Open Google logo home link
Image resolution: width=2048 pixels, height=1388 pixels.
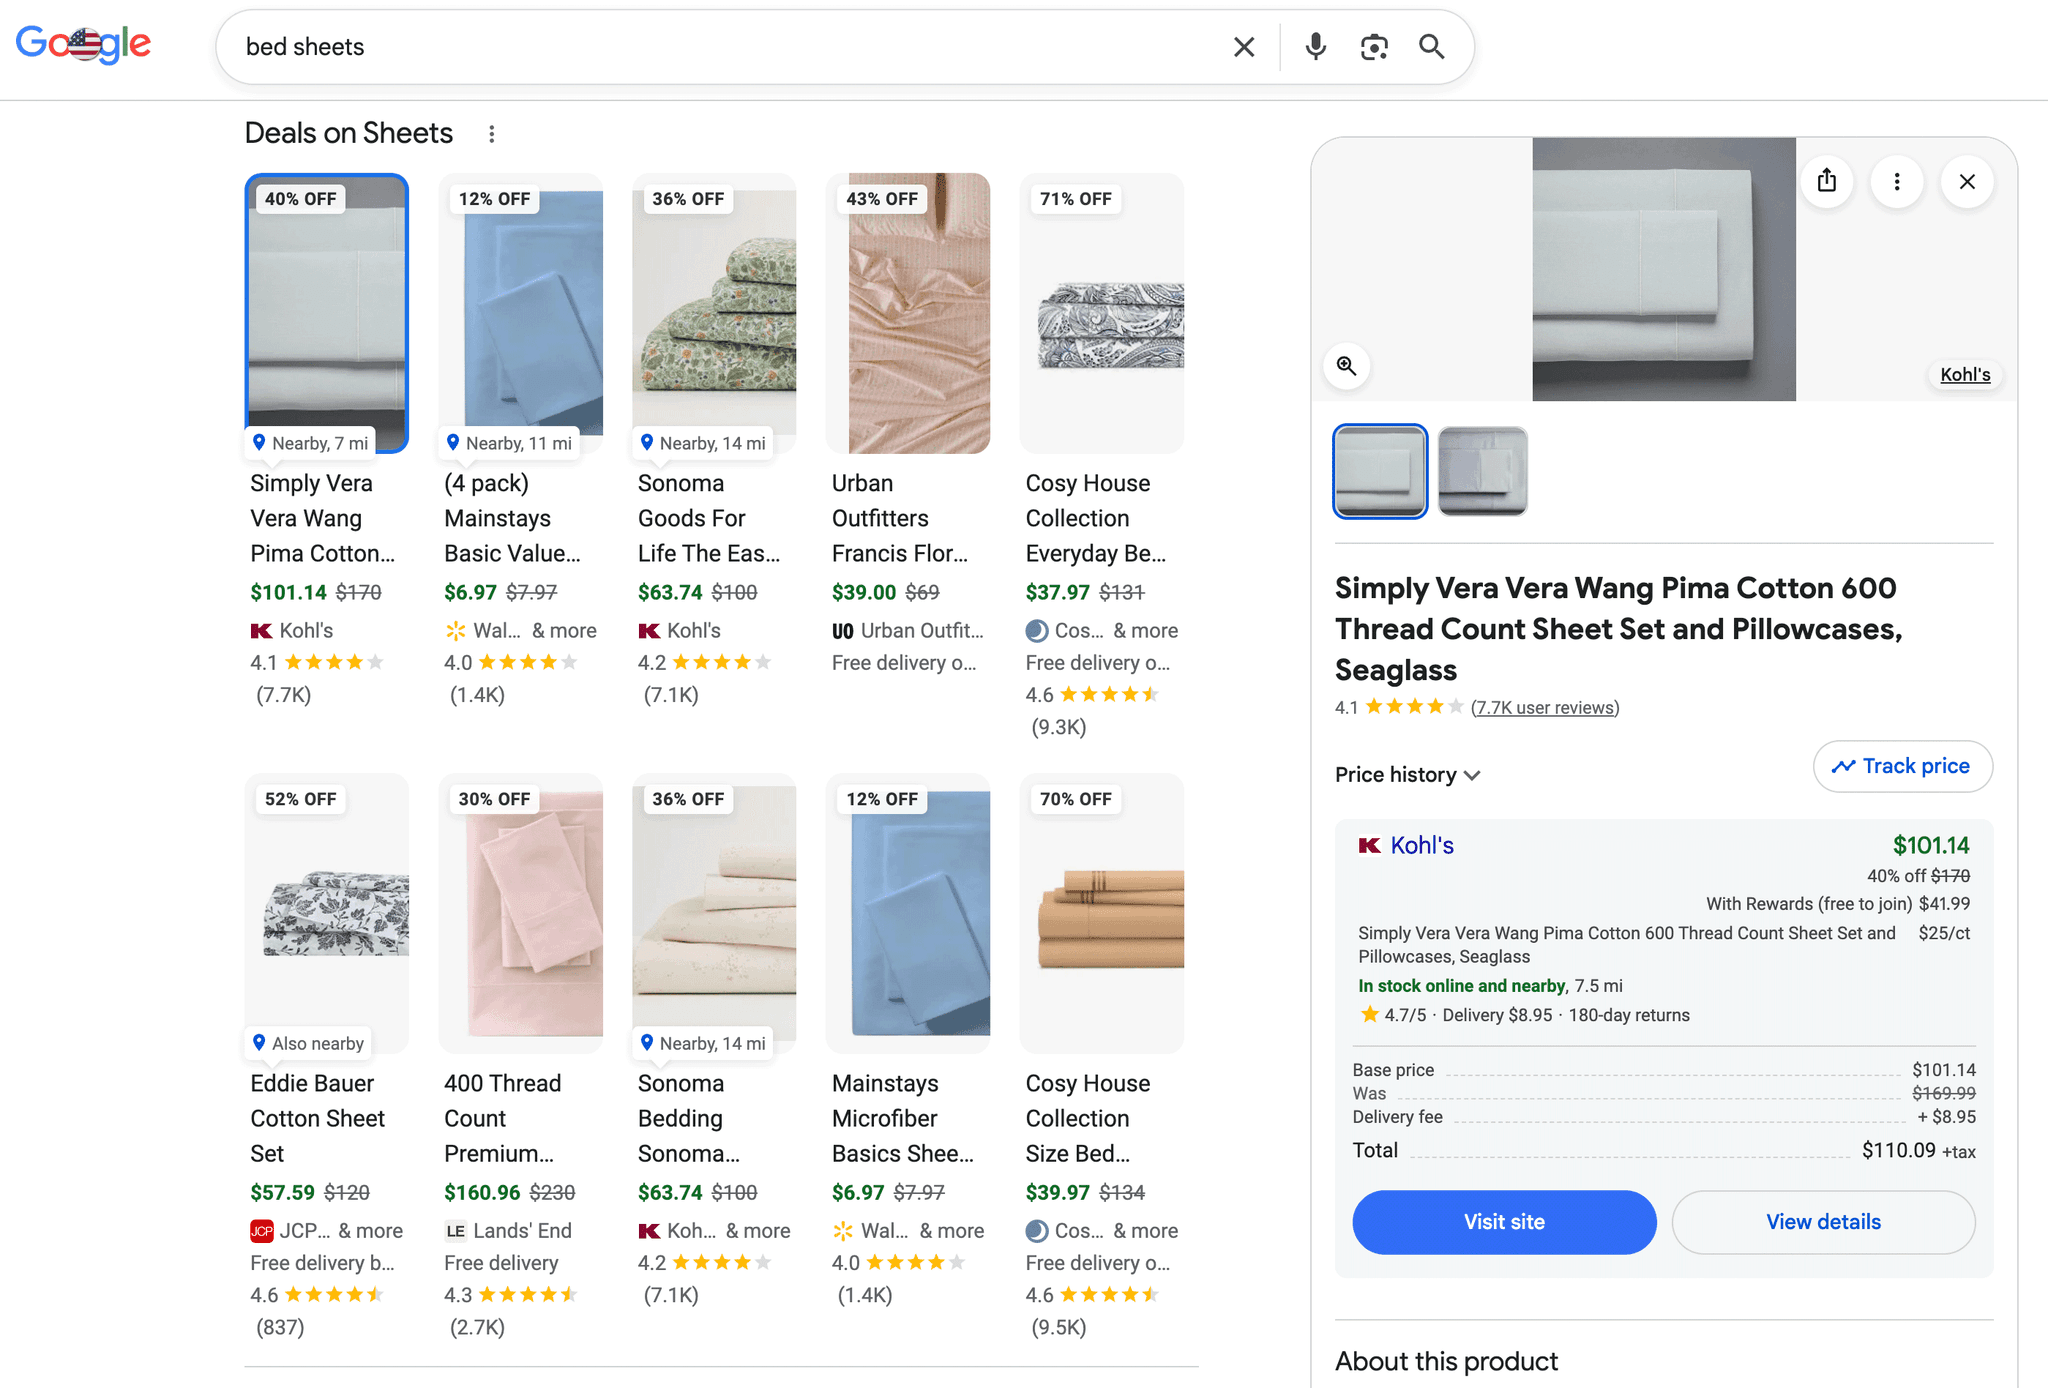coord(83,44)
